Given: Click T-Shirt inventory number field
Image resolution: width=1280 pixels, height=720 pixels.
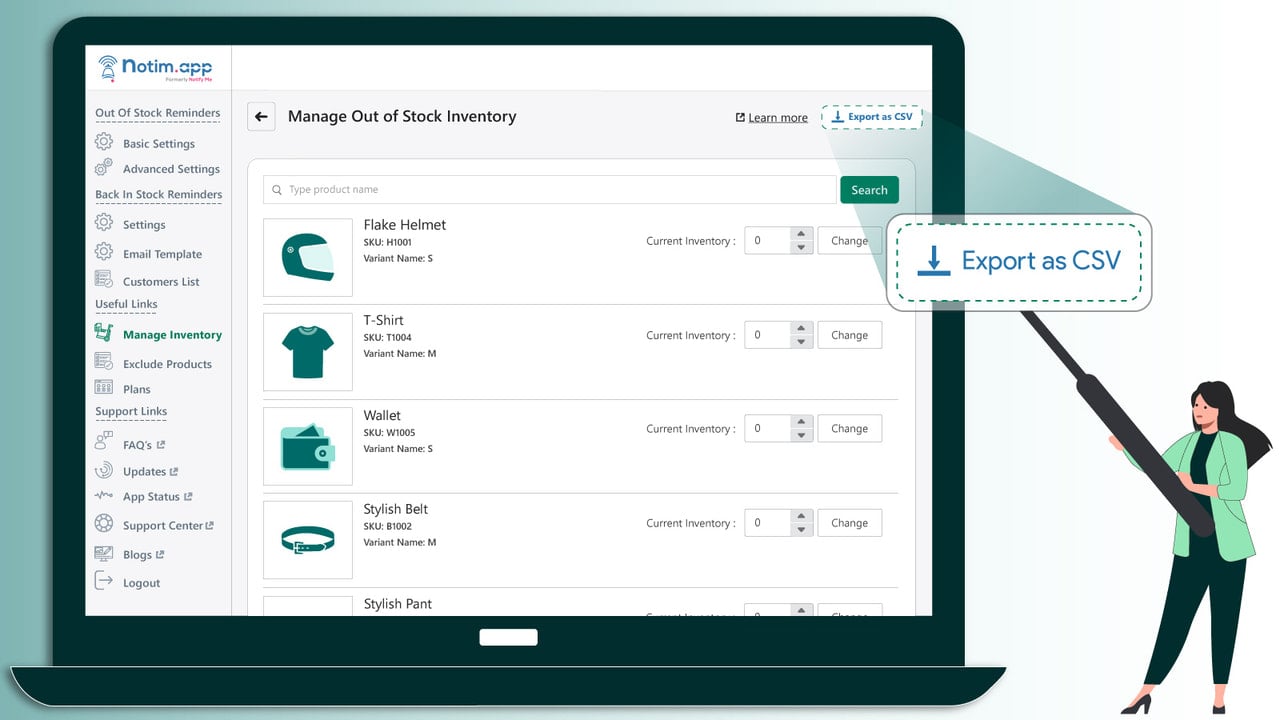Looking at the screenshot, I should 768,335.
